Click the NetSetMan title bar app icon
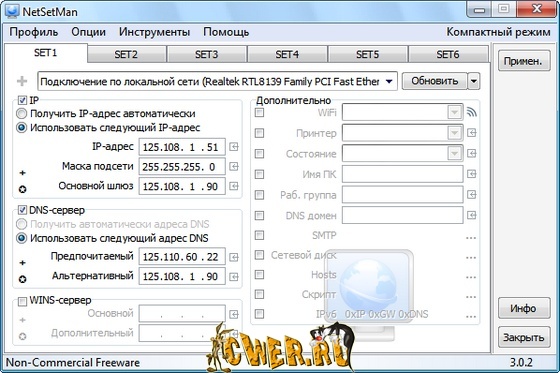The image size is (560, 373). point(12,11)
